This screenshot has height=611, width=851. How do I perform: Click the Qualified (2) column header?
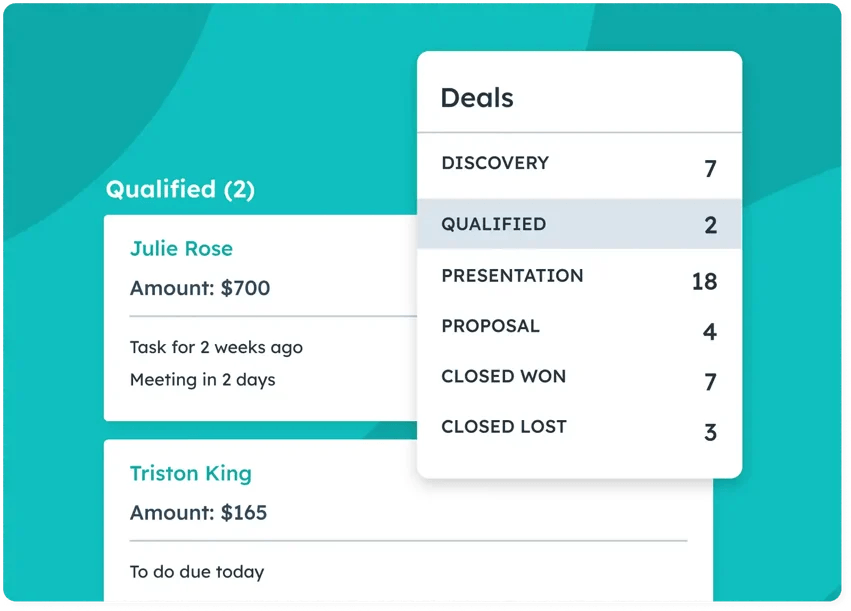(180, 189)
